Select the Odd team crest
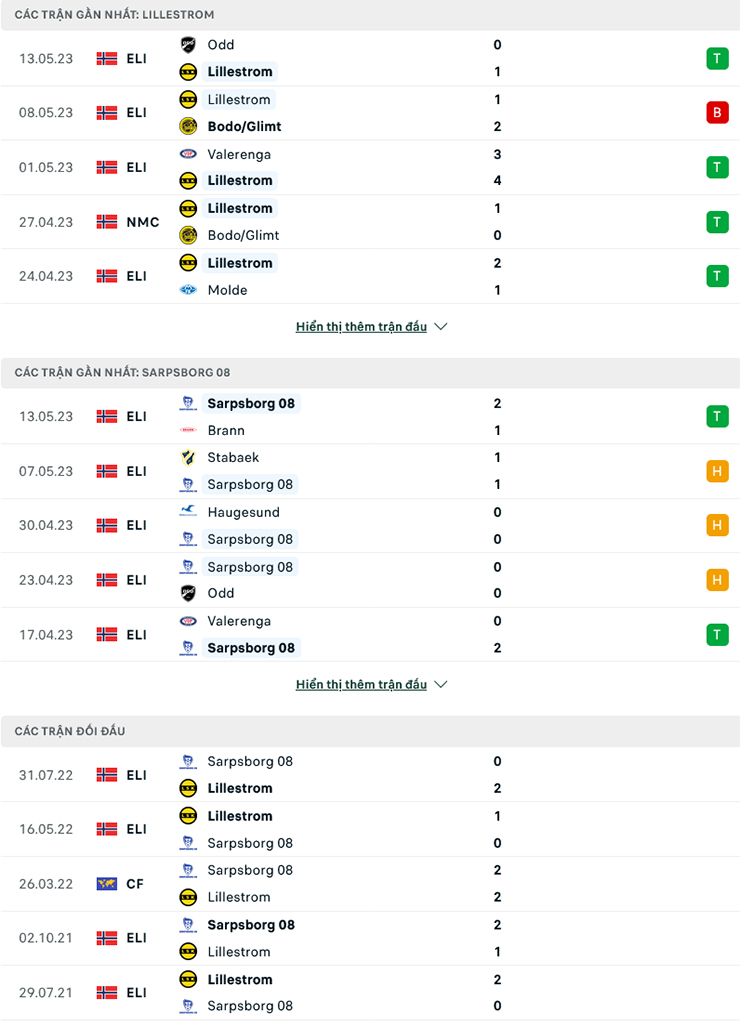The image size is (740, 1027). (190, 44)
